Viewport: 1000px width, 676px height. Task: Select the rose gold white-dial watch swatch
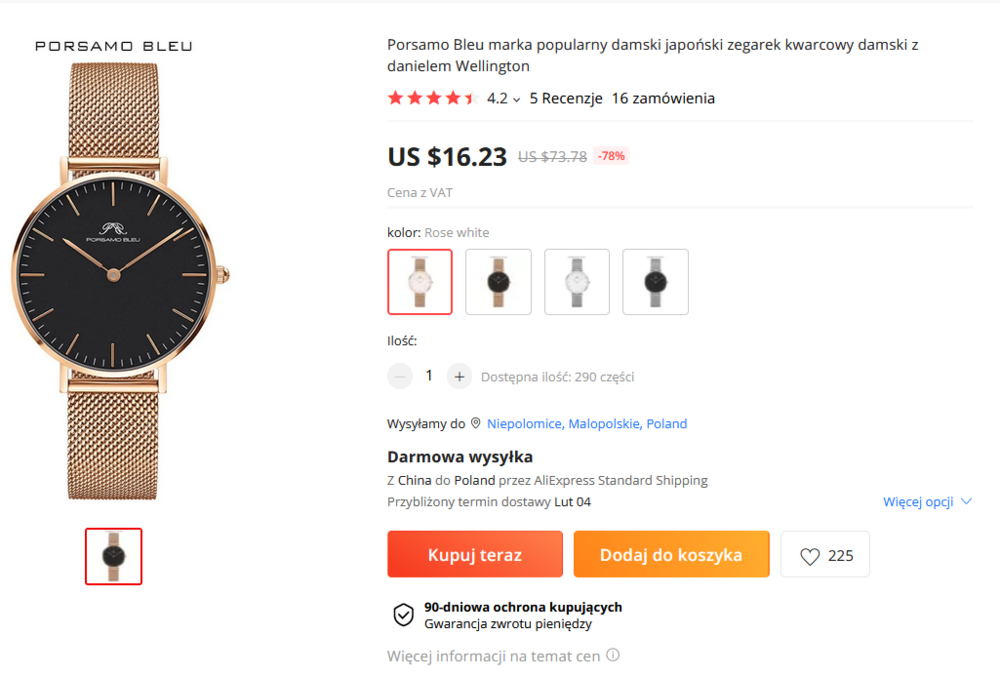420,282
